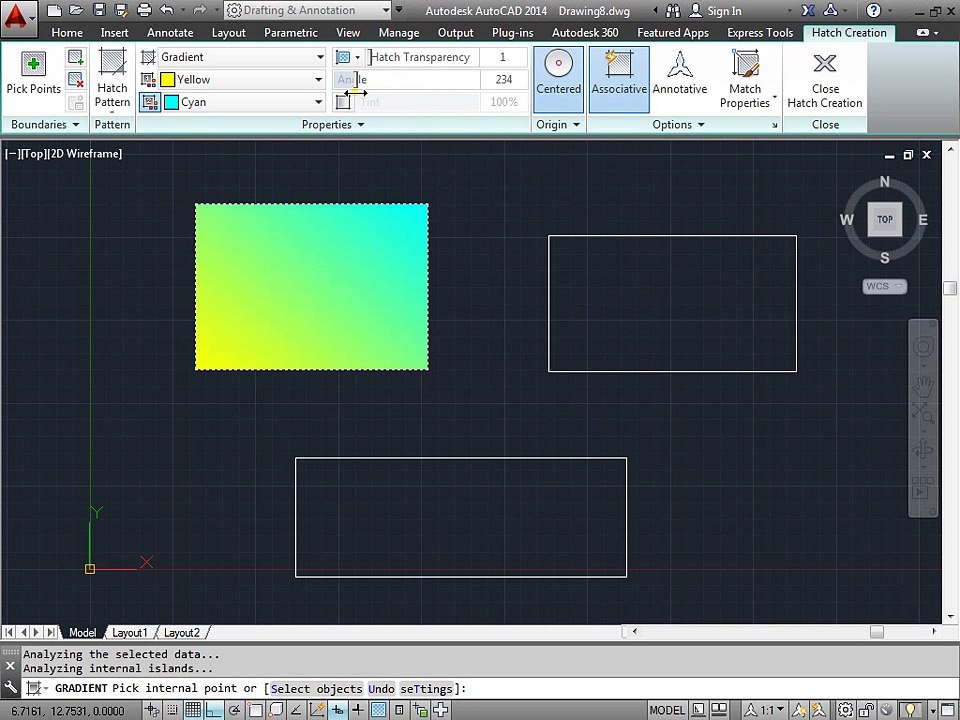Toggle the gradient second color button beside Cyan
The width and height of the screenshot is (960, 720).
point(149,102)
